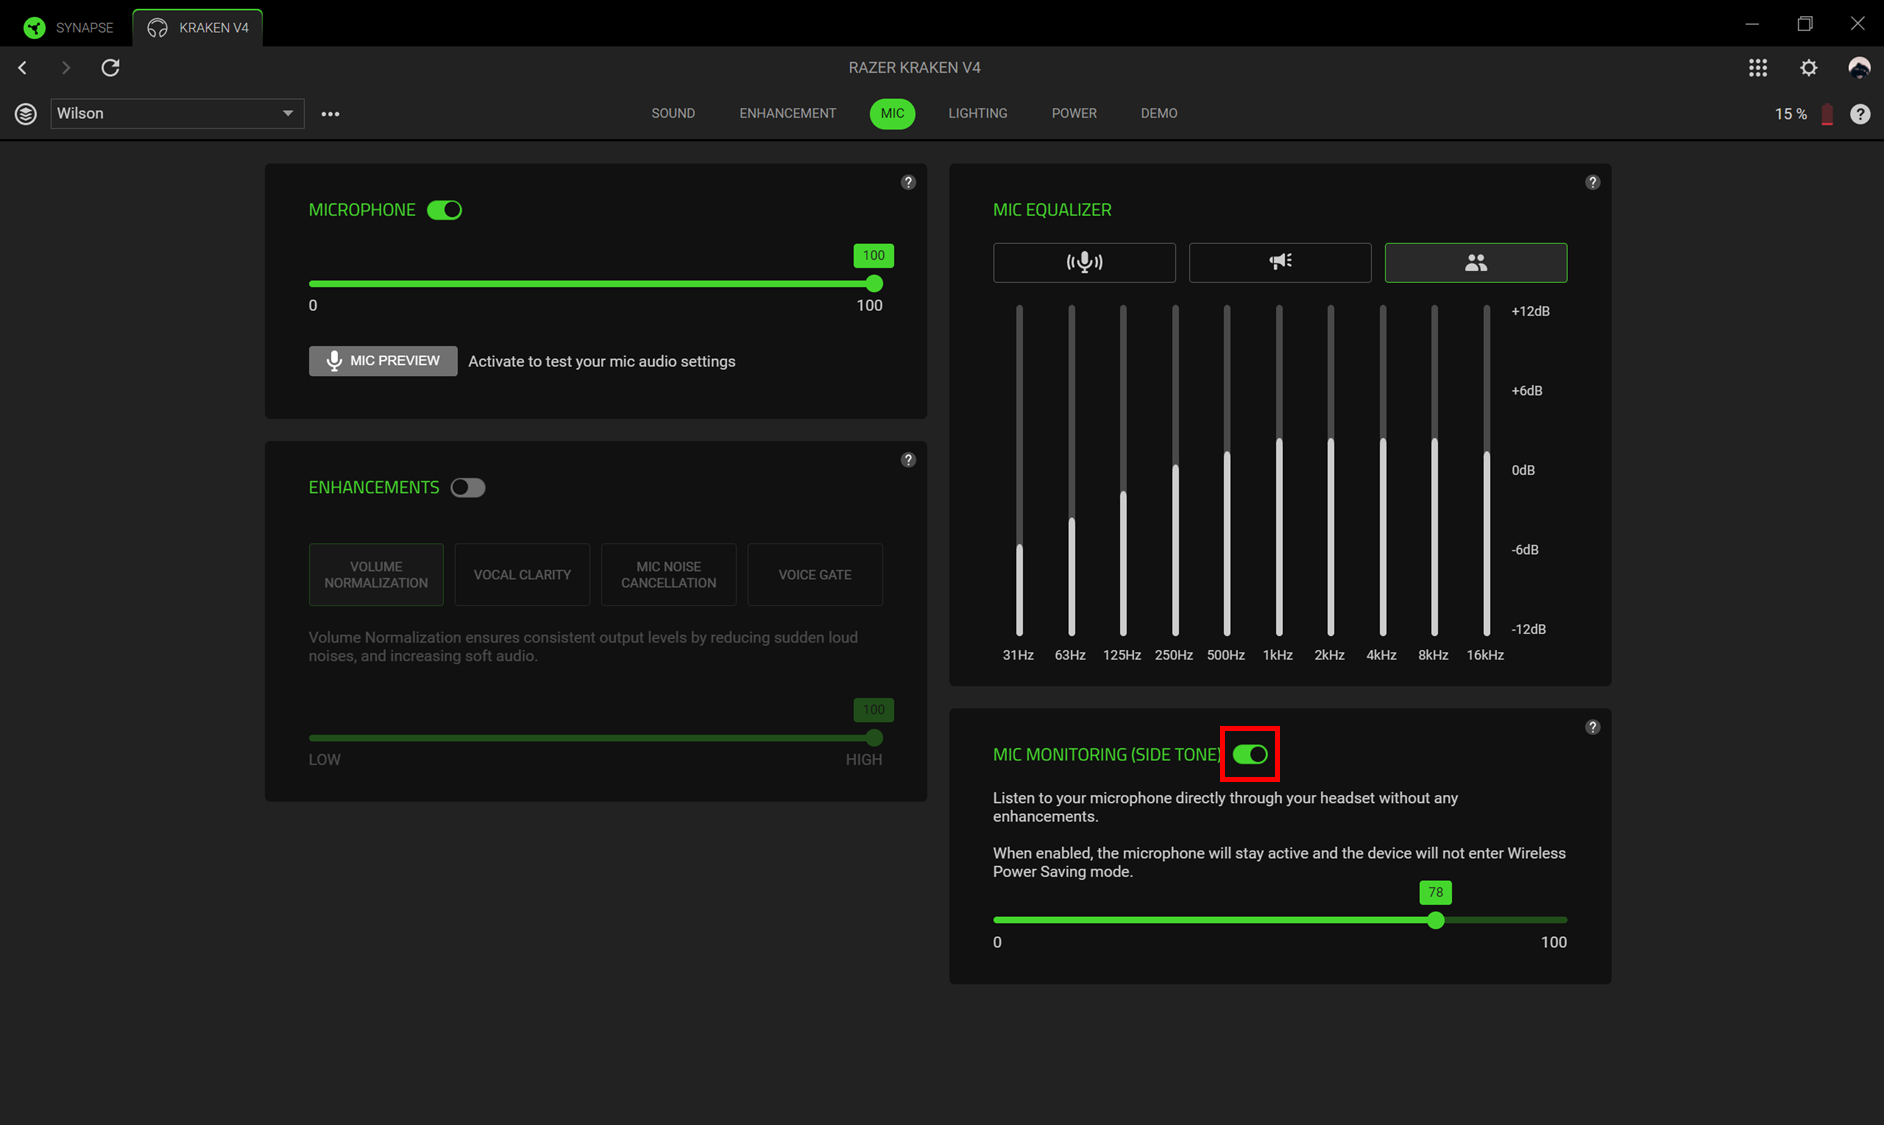1884x1125 pixels.
Task: Select the broadcast microphone equalizer preset
Action: point(1084,262)
